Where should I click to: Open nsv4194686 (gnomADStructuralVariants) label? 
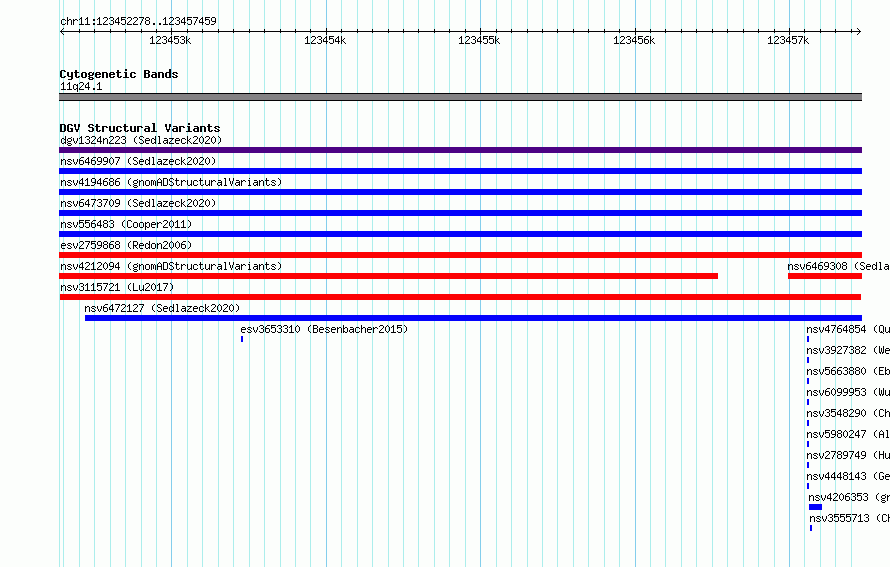[171, 182]
